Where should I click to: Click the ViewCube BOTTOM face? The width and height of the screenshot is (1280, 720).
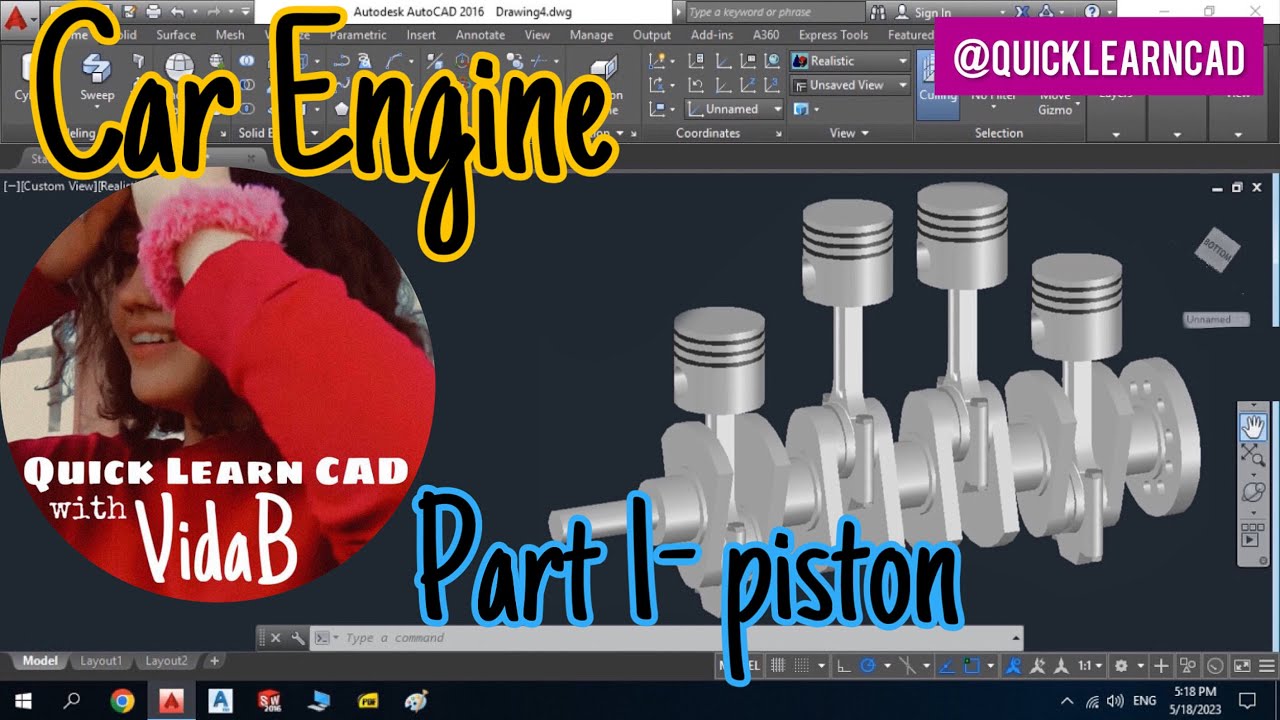pos(1217,252)
